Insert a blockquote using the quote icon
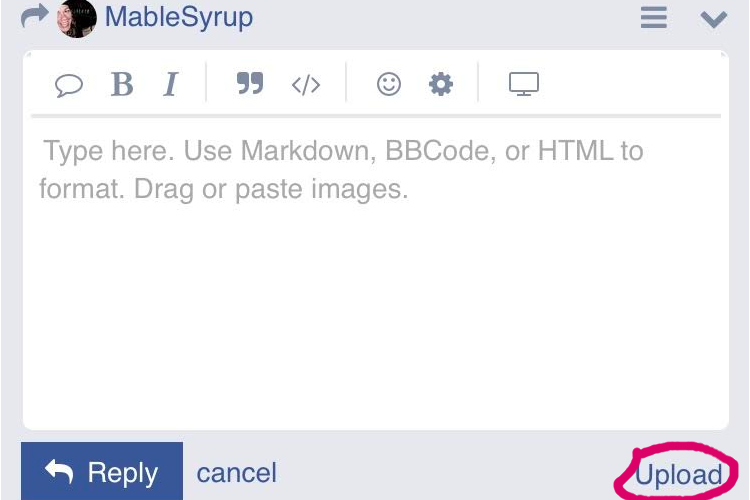The width and height of the screenshot is (750, 500). pyautogui.click(x=250, y=83)
